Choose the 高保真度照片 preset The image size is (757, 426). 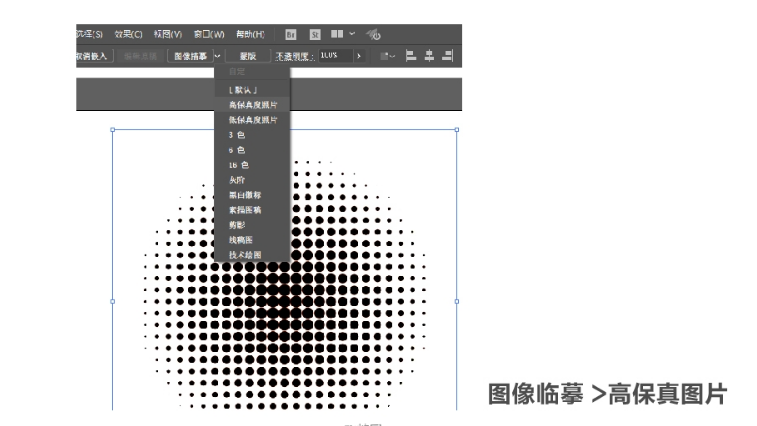point(252,105)
